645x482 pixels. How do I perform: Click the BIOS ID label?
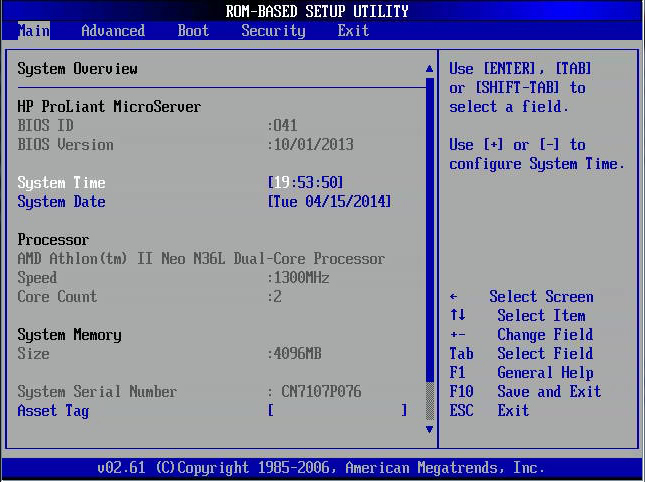[45, 125]
